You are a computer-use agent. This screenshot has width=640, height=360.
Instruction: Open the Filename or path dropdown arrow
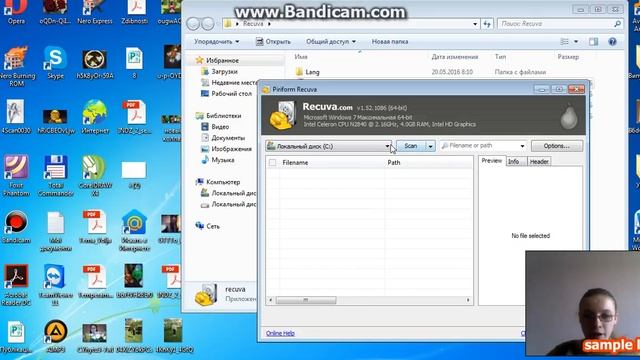click(x=522, y=146)
